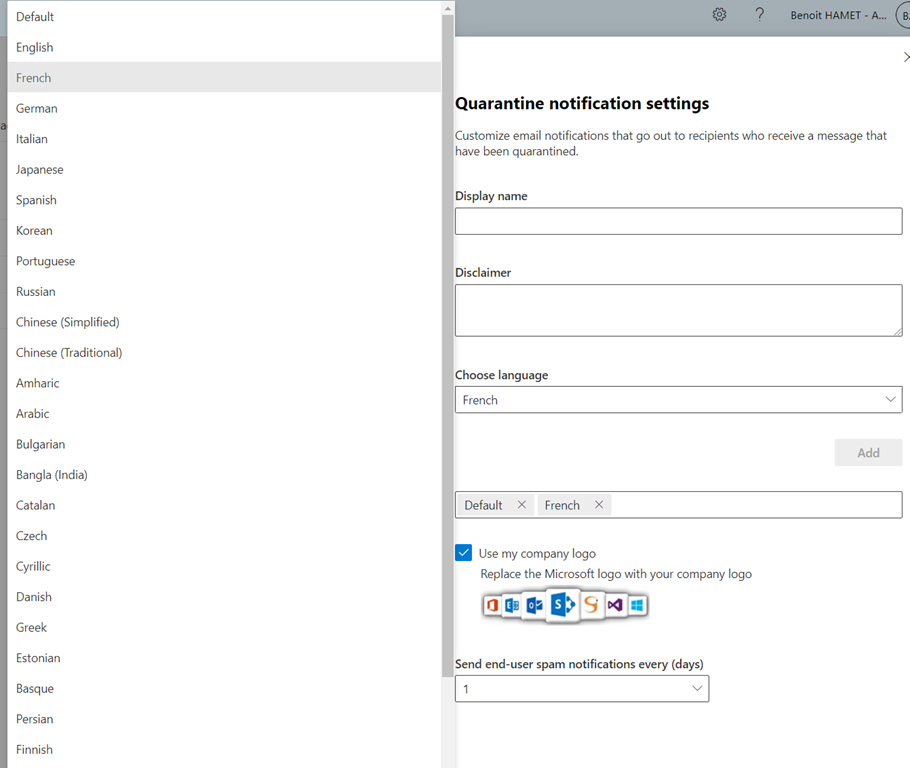Choose Finnish from the language list
This screenshot has width=910, height=768.
coord(34,749)
